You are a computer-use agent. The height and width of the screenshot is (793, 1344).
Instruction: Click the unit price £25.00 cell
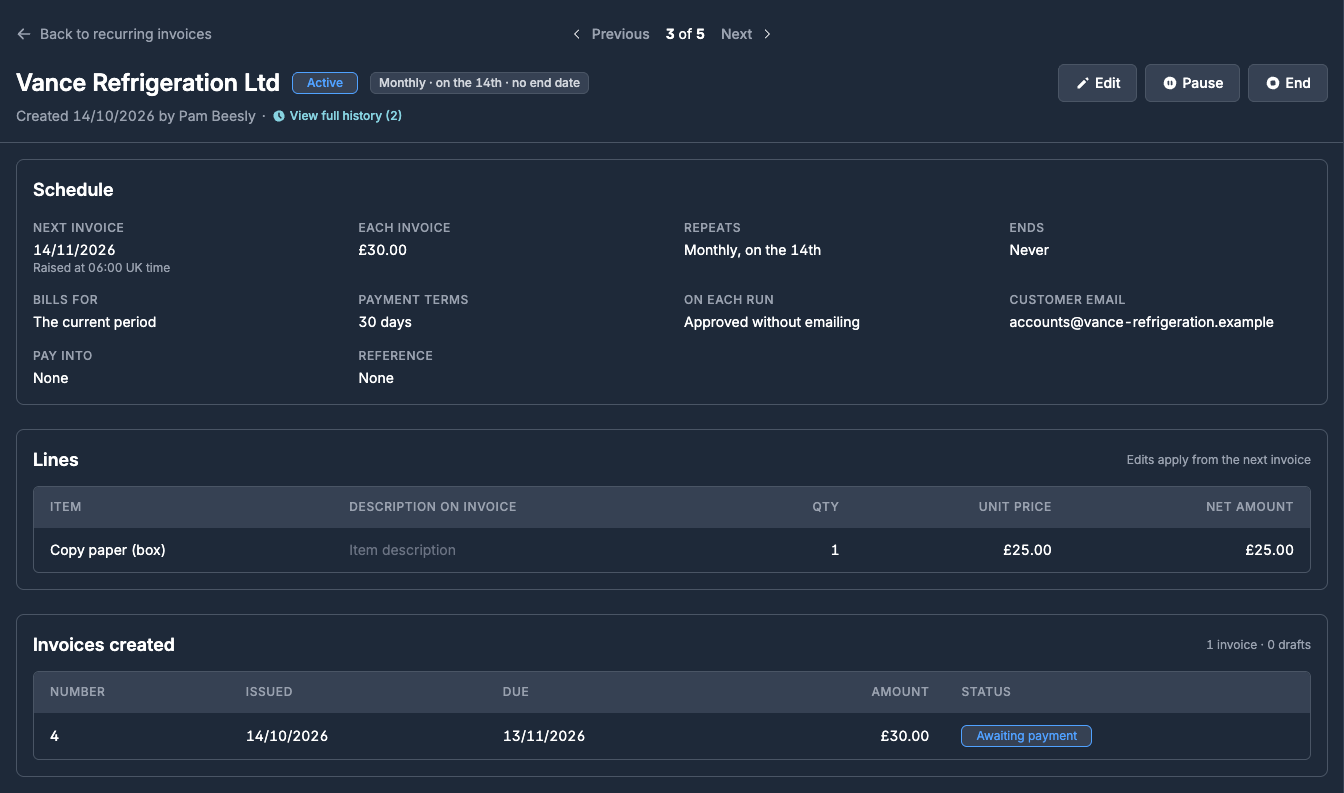[1027, 550]
